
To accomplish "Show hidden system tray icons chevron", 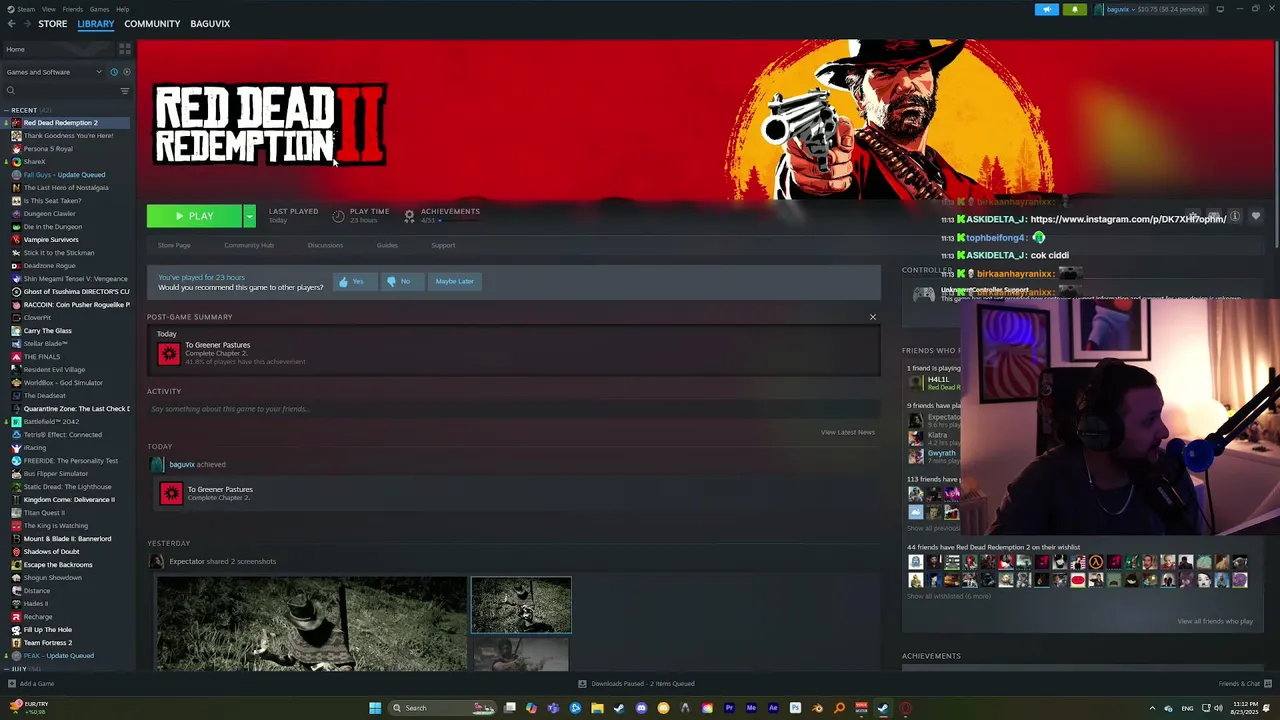I will [x=1152, y=708].
